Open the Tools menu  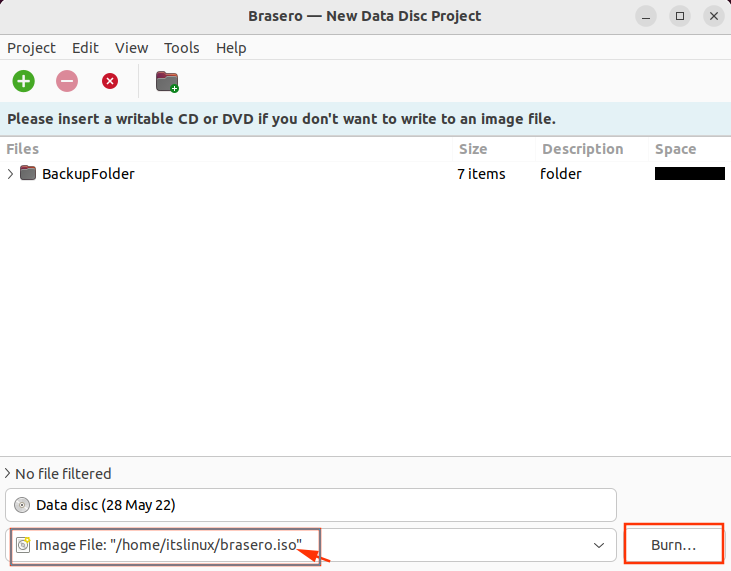point(181,48)
